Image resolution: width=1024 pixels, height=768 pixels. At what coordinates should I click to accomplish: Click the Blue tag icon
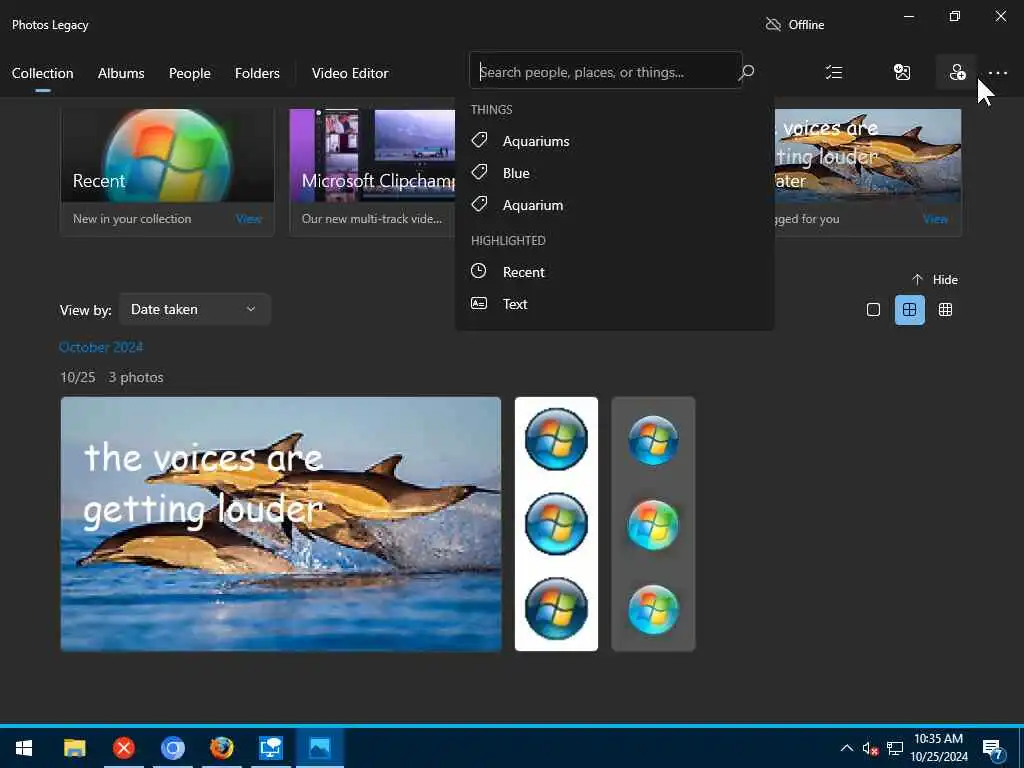[x=479, y=172]
